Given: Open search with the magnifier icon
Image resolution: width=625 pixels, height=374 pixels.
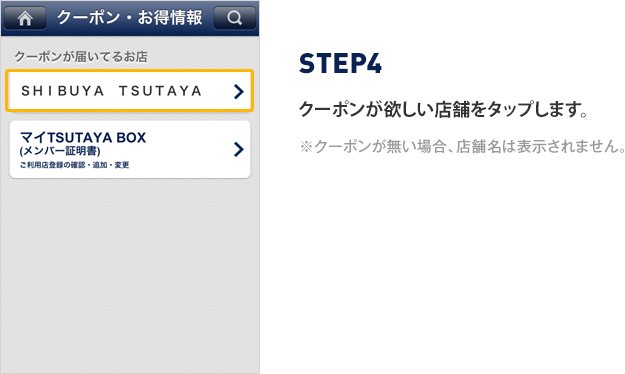Looking at the screenshot, I should click(x=234, y=18).
